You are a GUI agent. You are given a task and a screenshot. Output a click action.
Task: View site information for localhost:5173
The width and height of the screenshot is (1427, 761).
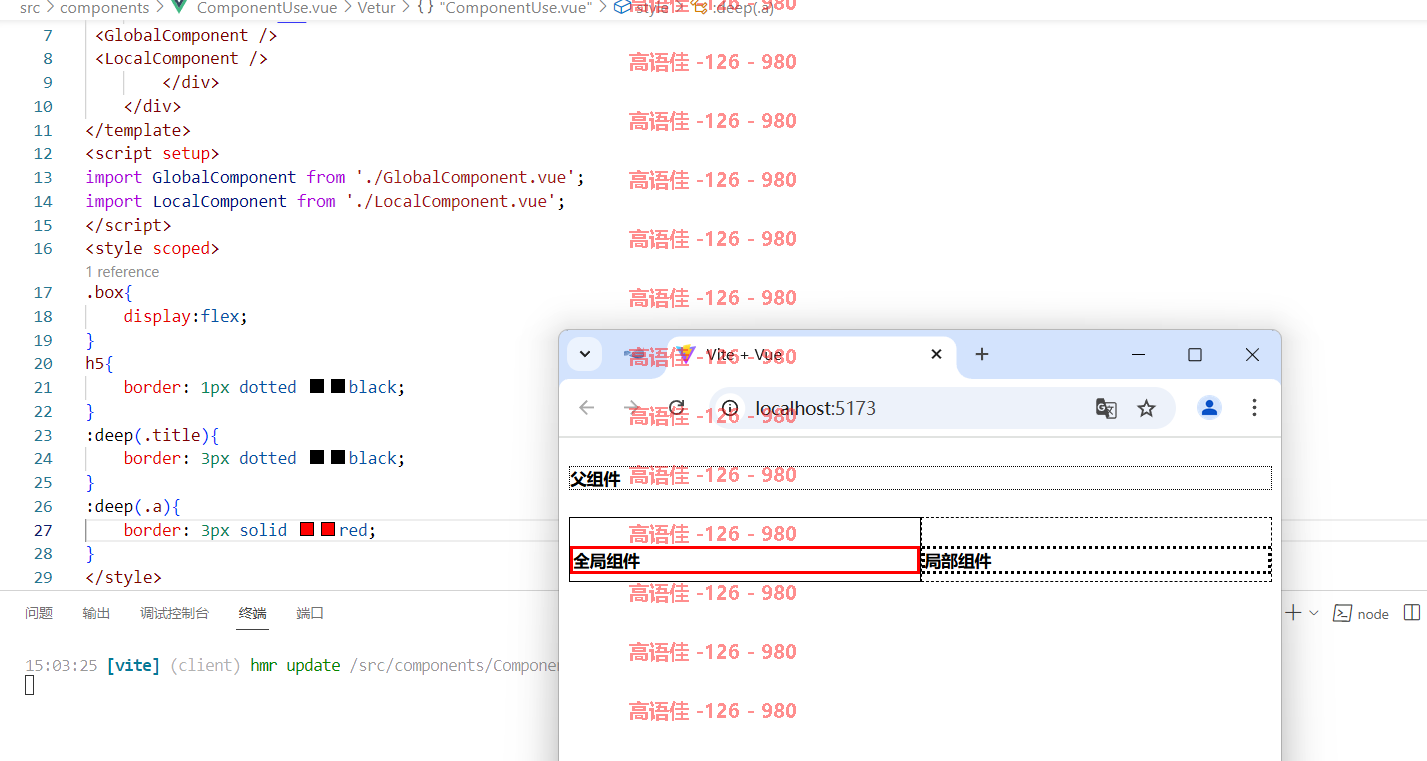click(730, 408)
